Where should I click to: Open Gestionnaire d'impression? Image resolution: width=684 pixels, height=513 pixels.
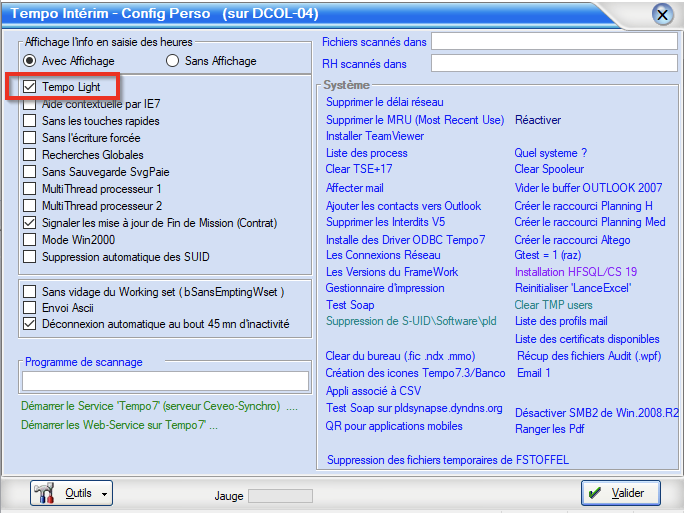pyautogui.click(x=385, y=288)
